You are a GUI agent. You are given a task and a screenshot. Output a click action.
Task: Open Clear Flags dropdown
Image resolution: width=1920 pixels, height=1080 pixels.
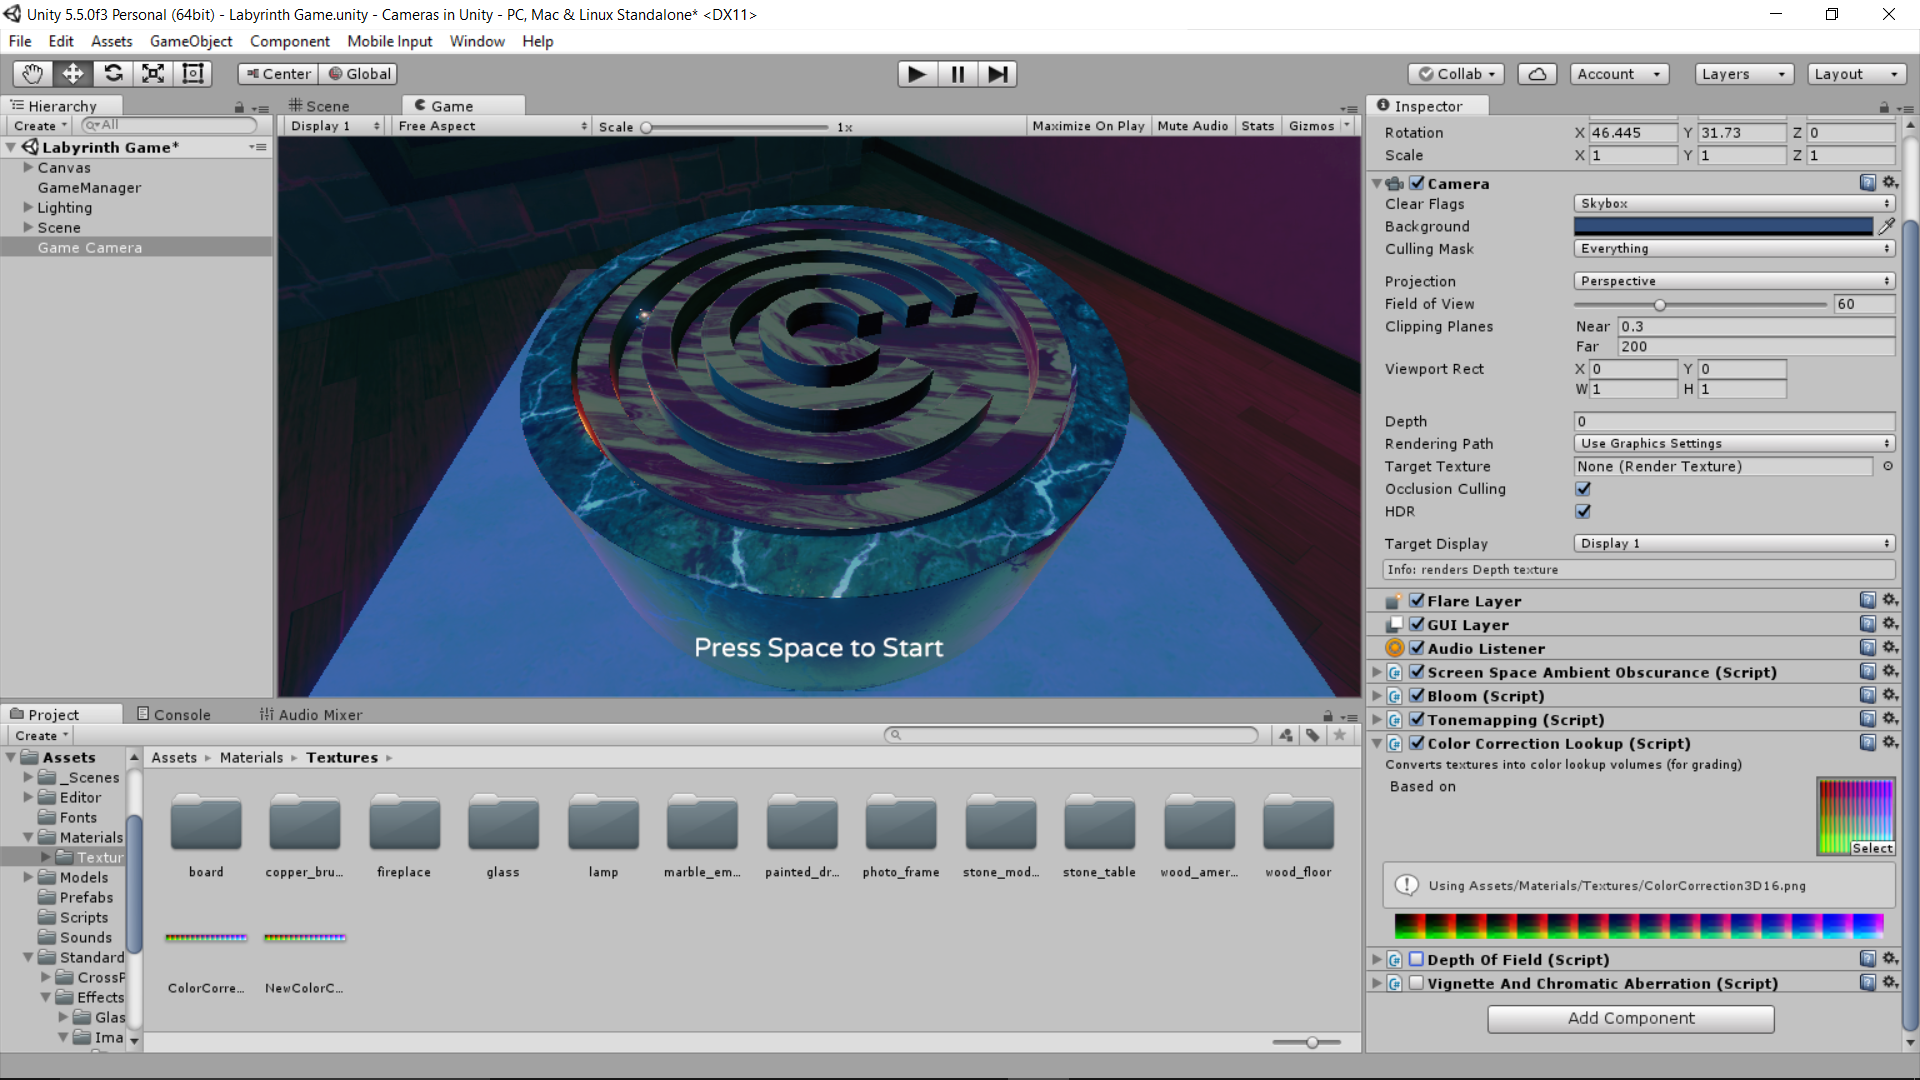pyautogui.click(x=1735, y=203)
